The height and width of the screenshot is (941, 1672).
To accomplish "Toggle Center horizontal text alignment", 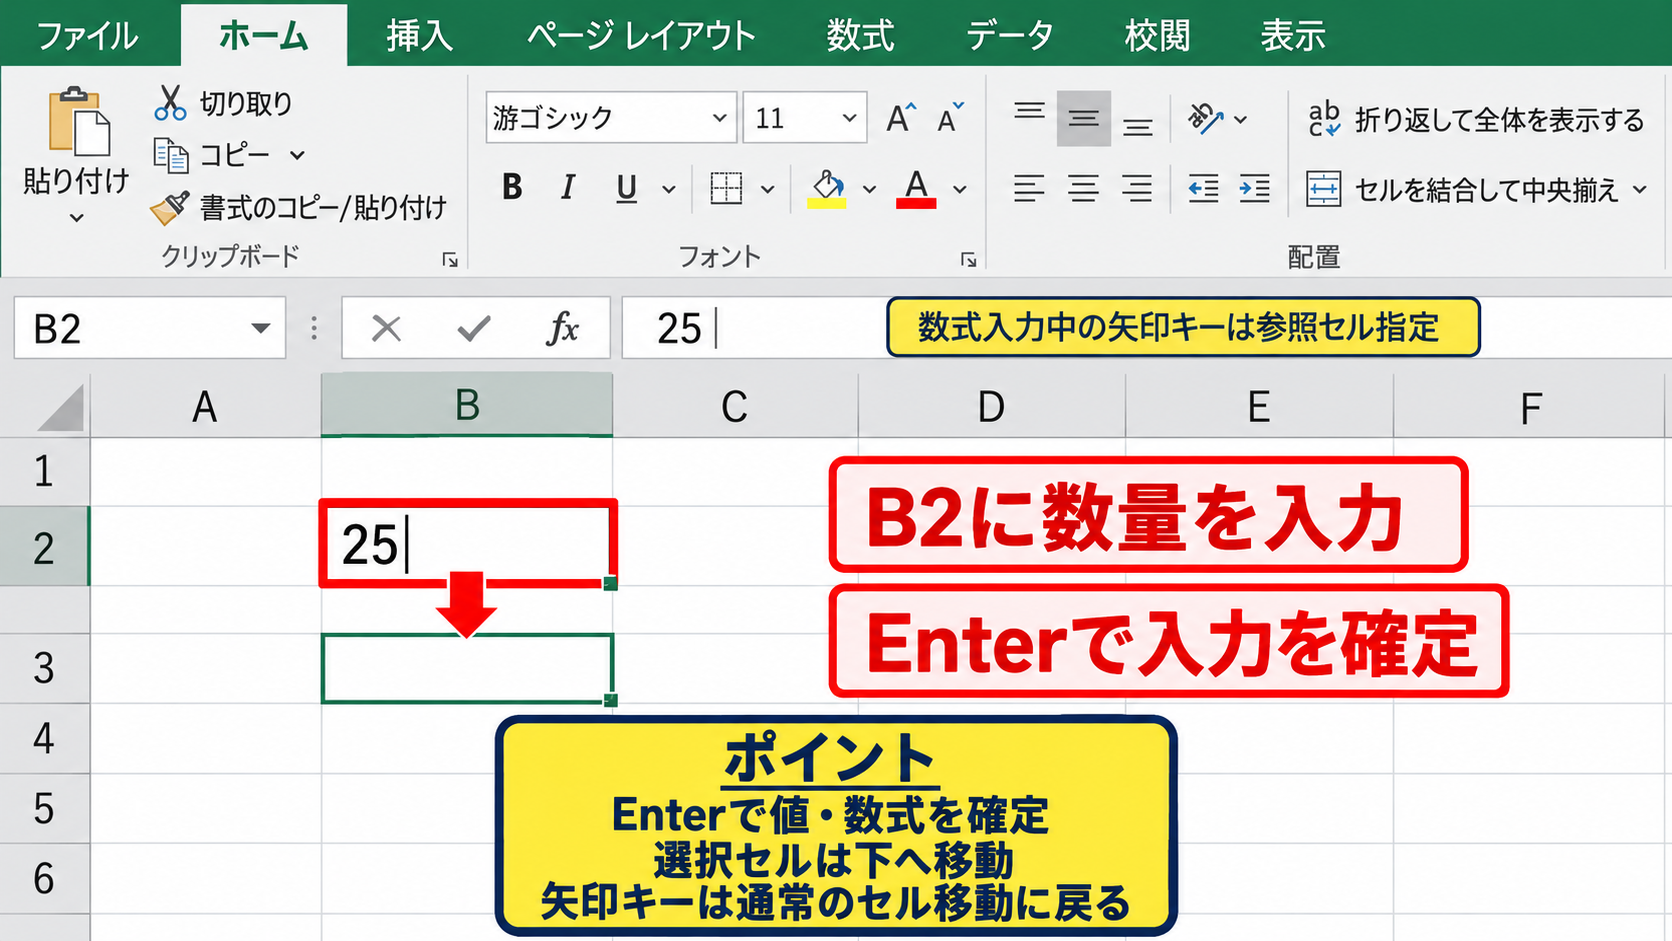I will 1083,188.
